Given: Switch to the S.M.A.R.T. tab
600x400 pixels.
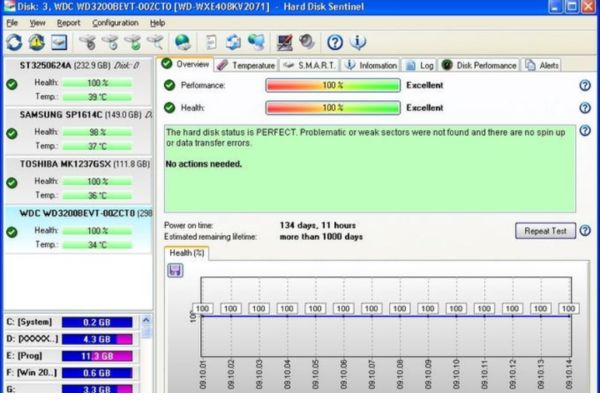Looking at the screenshot, I should pyautogui.click(x=310, y=65).
